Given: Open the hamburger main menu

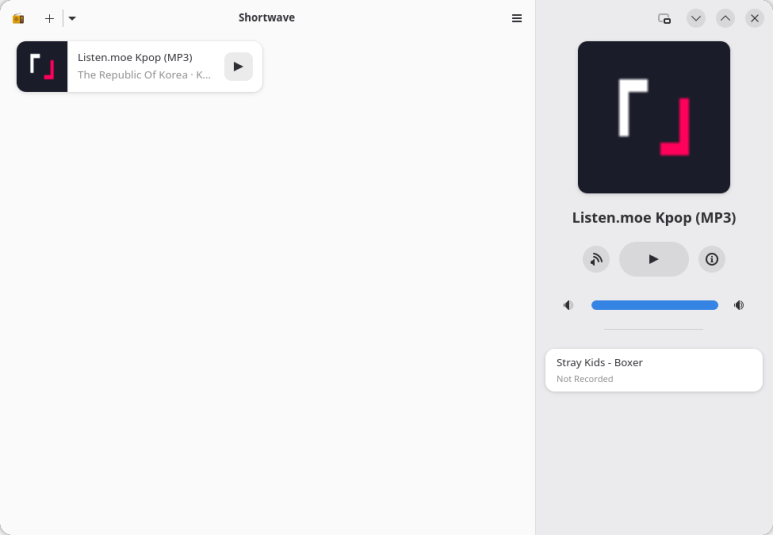Looking at the screenshot, I should click(517, 18).
